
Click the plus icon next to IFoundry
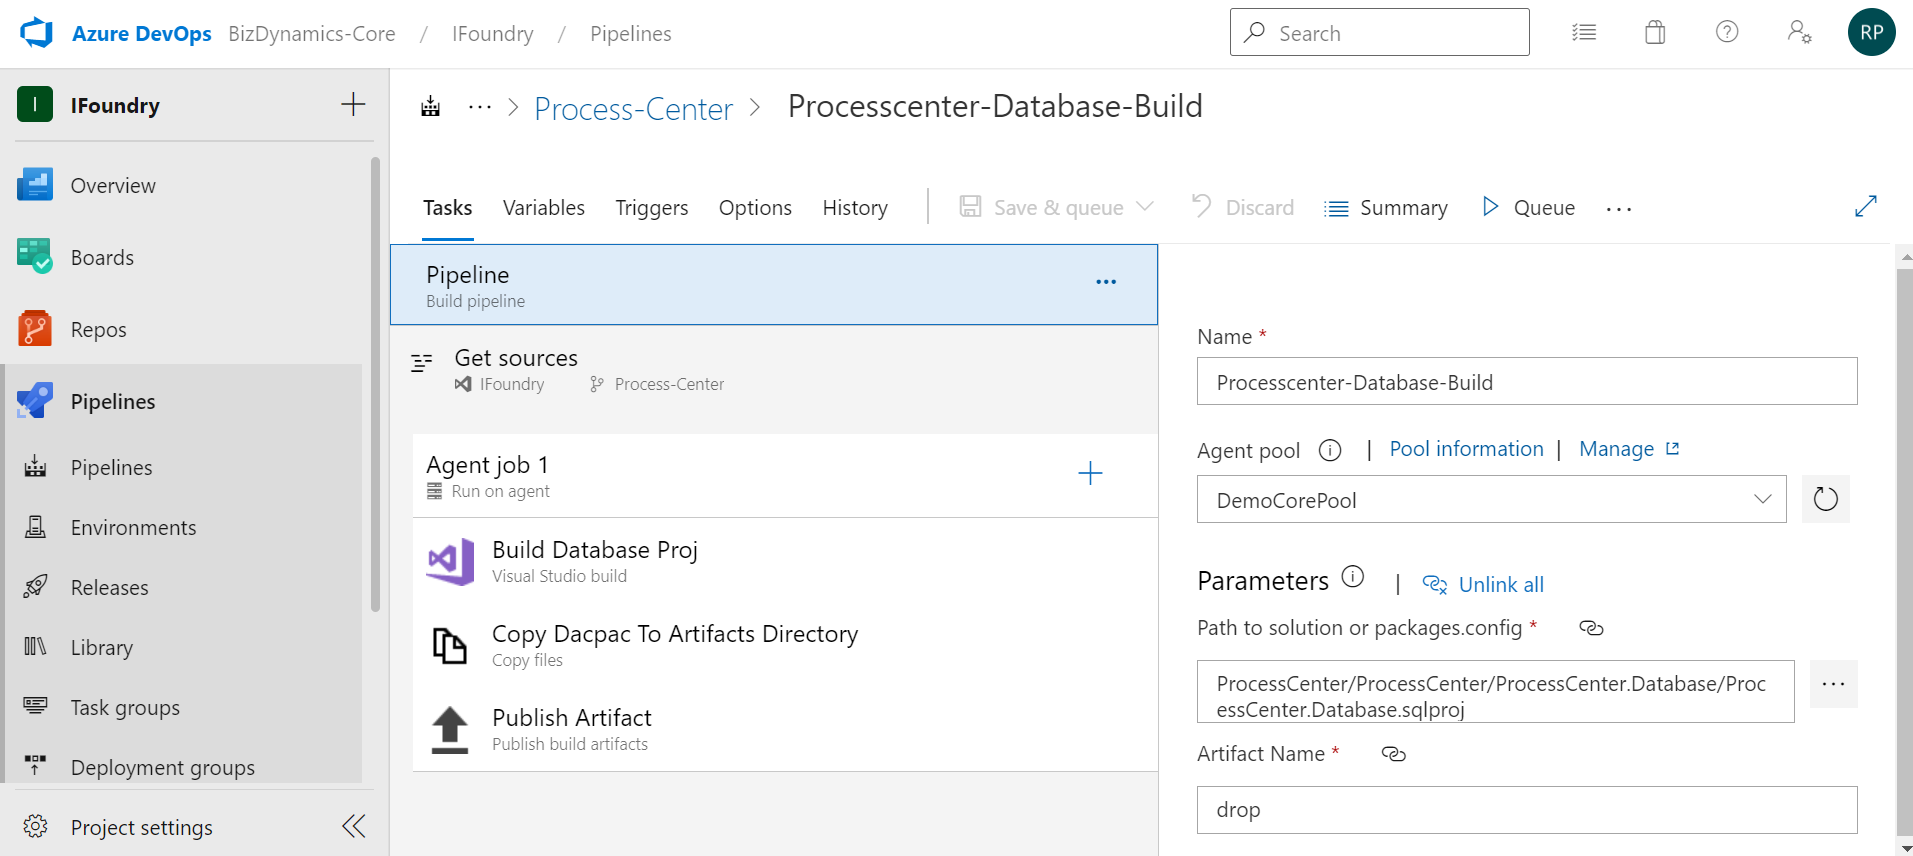(x=353, y=104)
